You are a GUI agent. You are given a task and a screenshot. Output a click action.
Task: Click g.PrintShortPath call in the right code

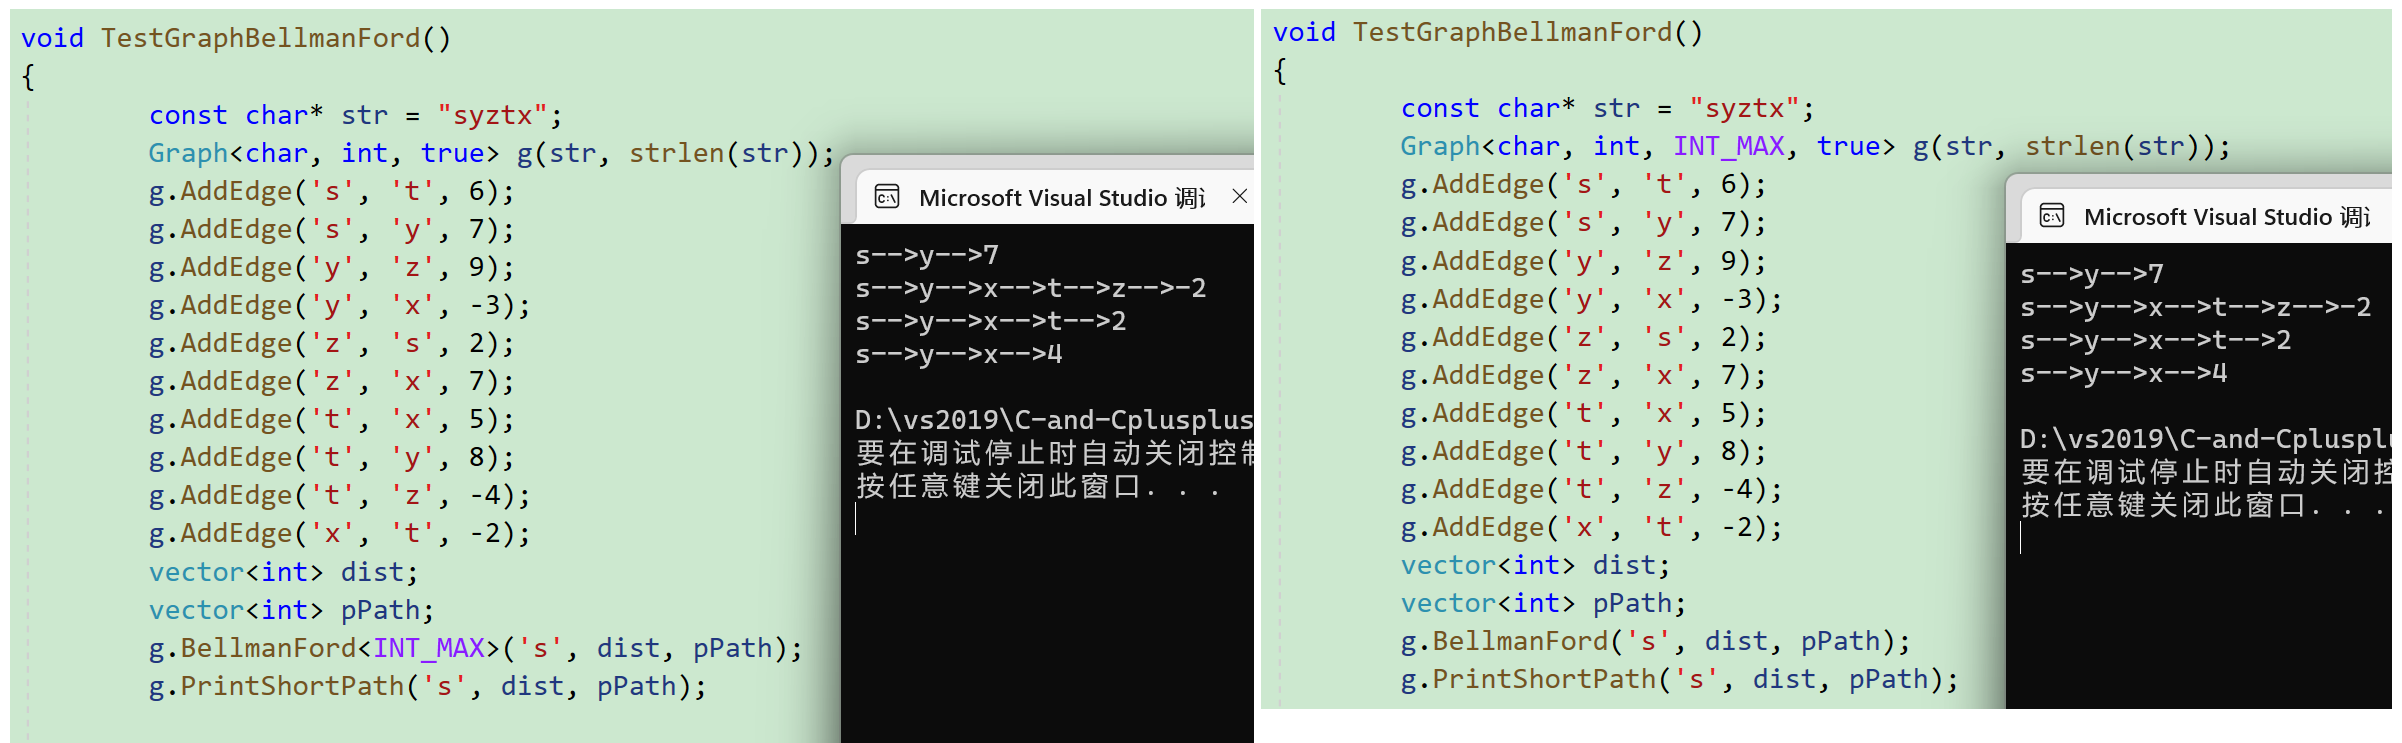1680,679
